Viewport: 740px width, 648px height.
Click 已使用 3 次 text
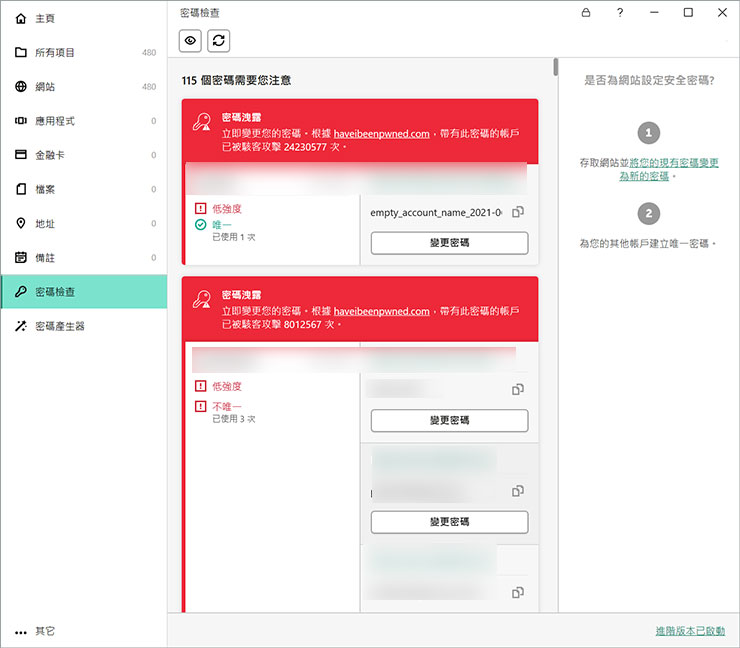234,419
